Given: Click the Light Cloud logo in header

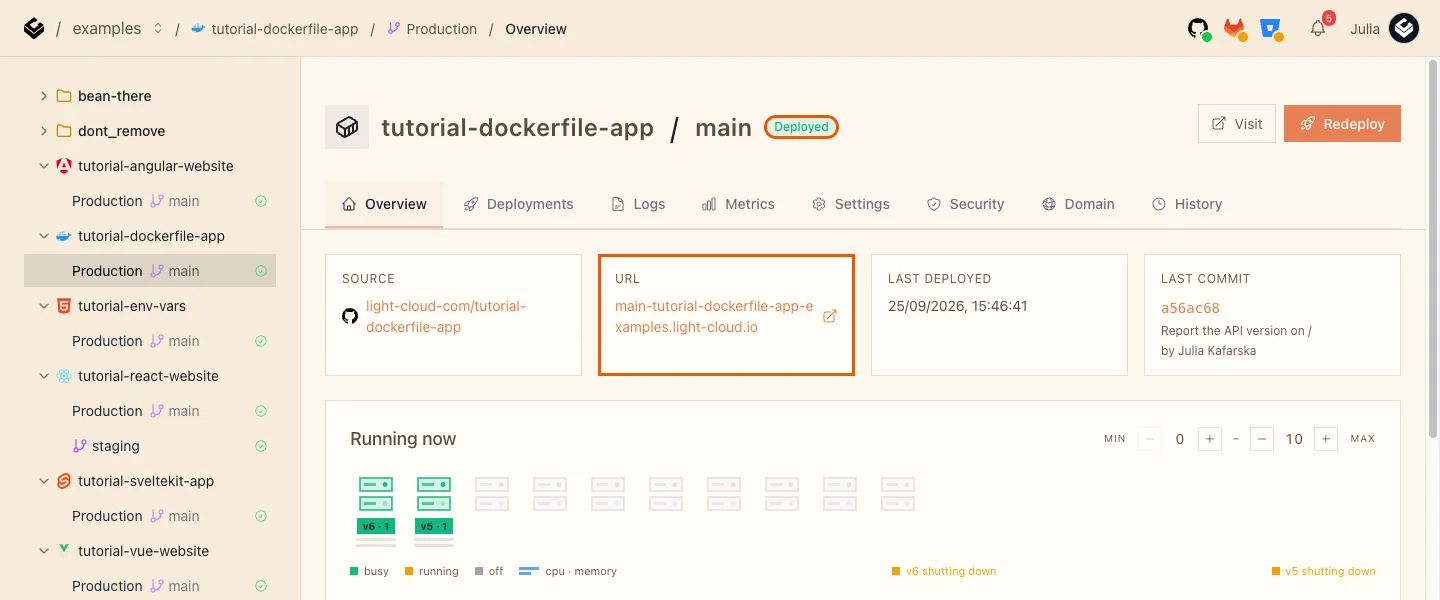Looking at the screenshot, I should [x=34, y=29].
